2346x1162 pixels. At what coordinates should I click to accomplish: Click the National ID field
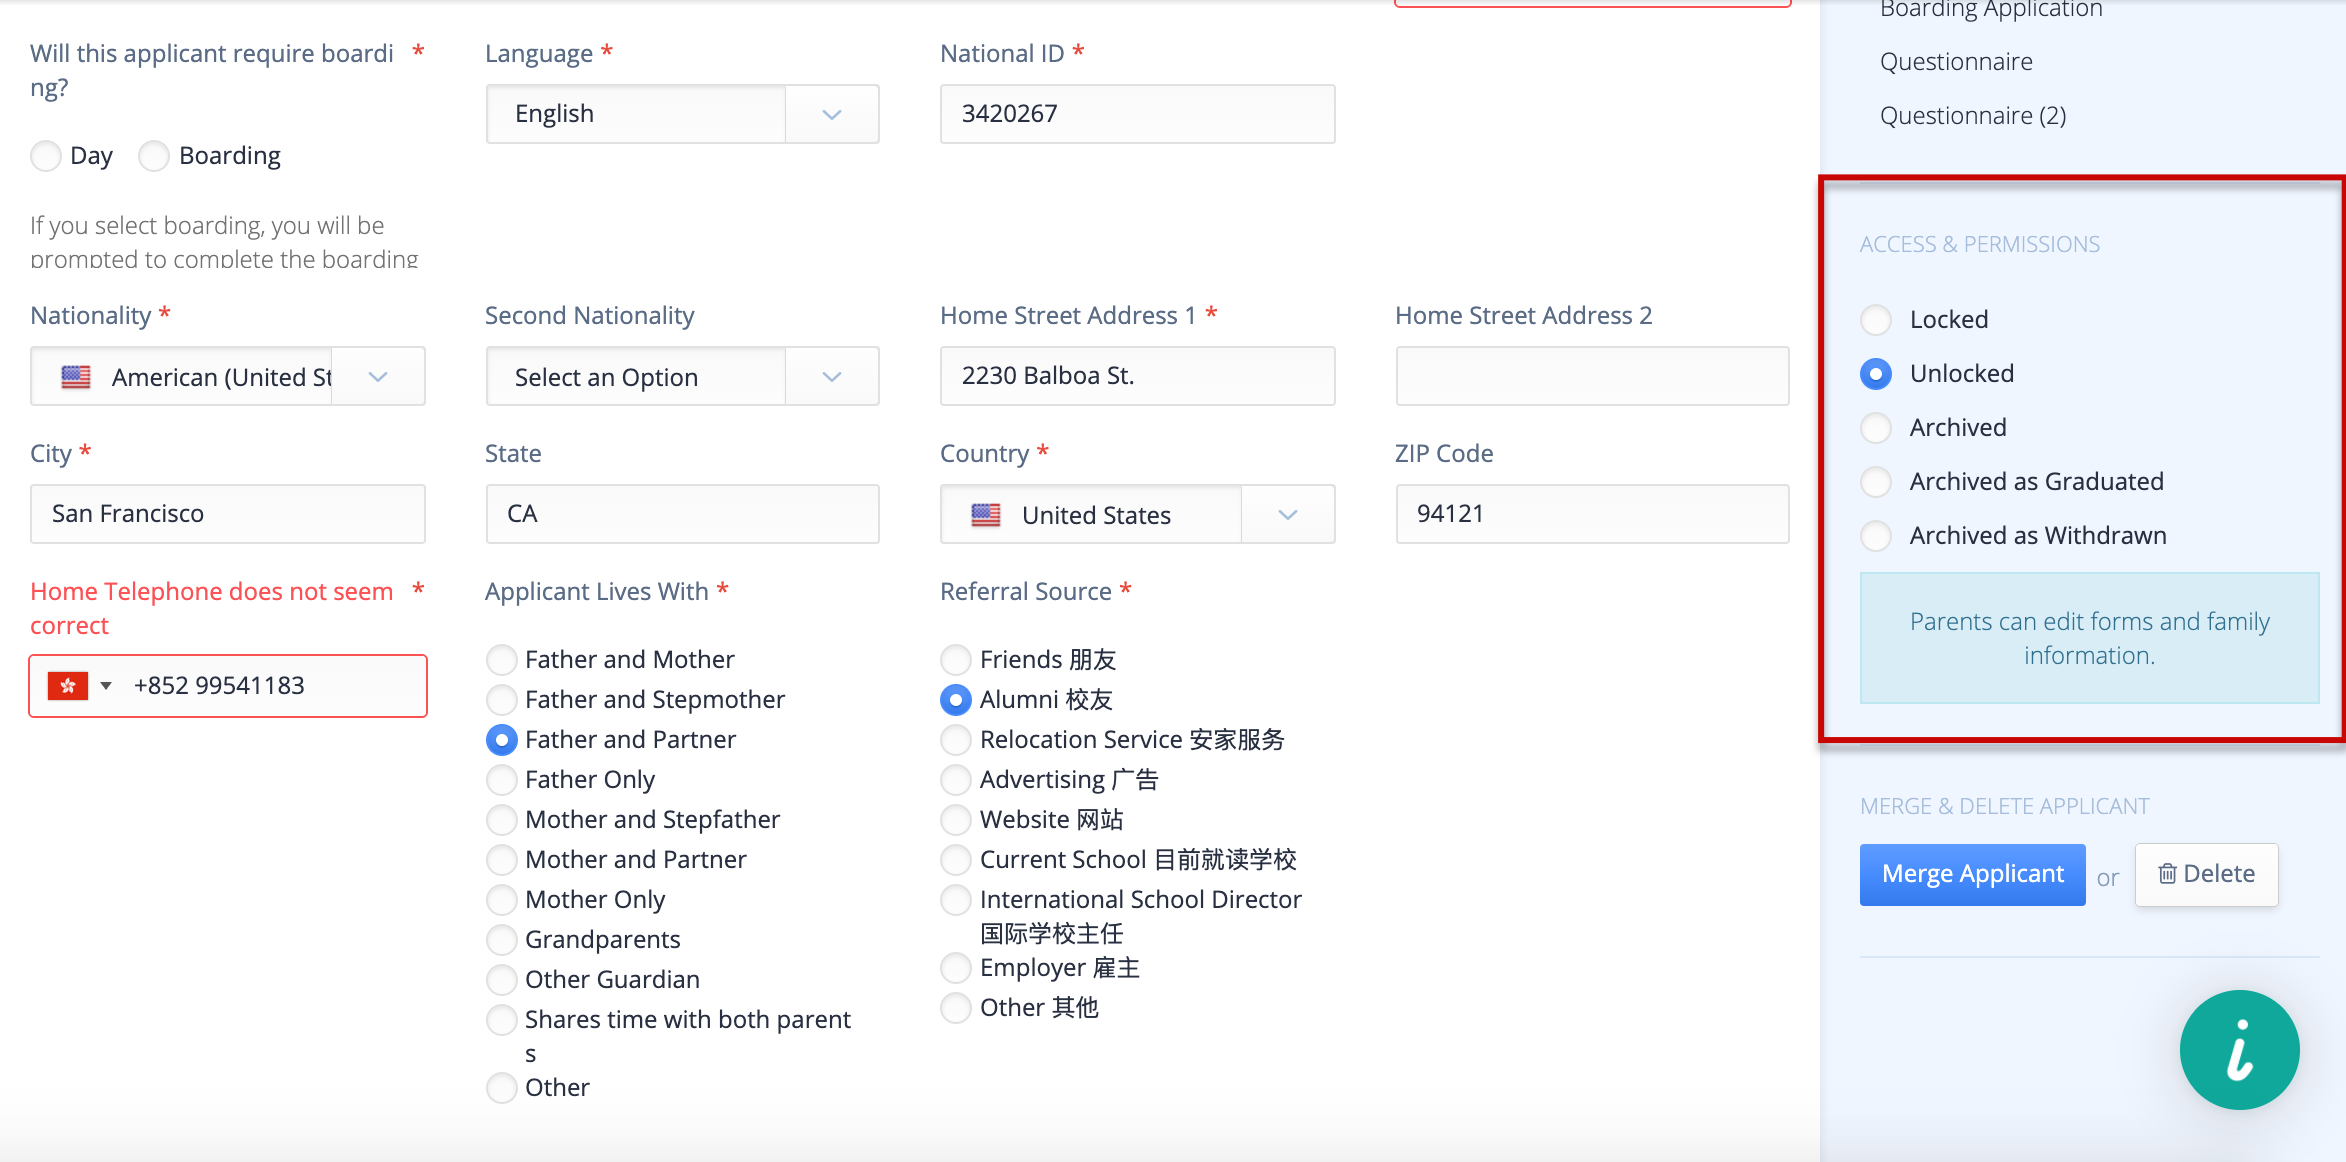click(1137, 114)
